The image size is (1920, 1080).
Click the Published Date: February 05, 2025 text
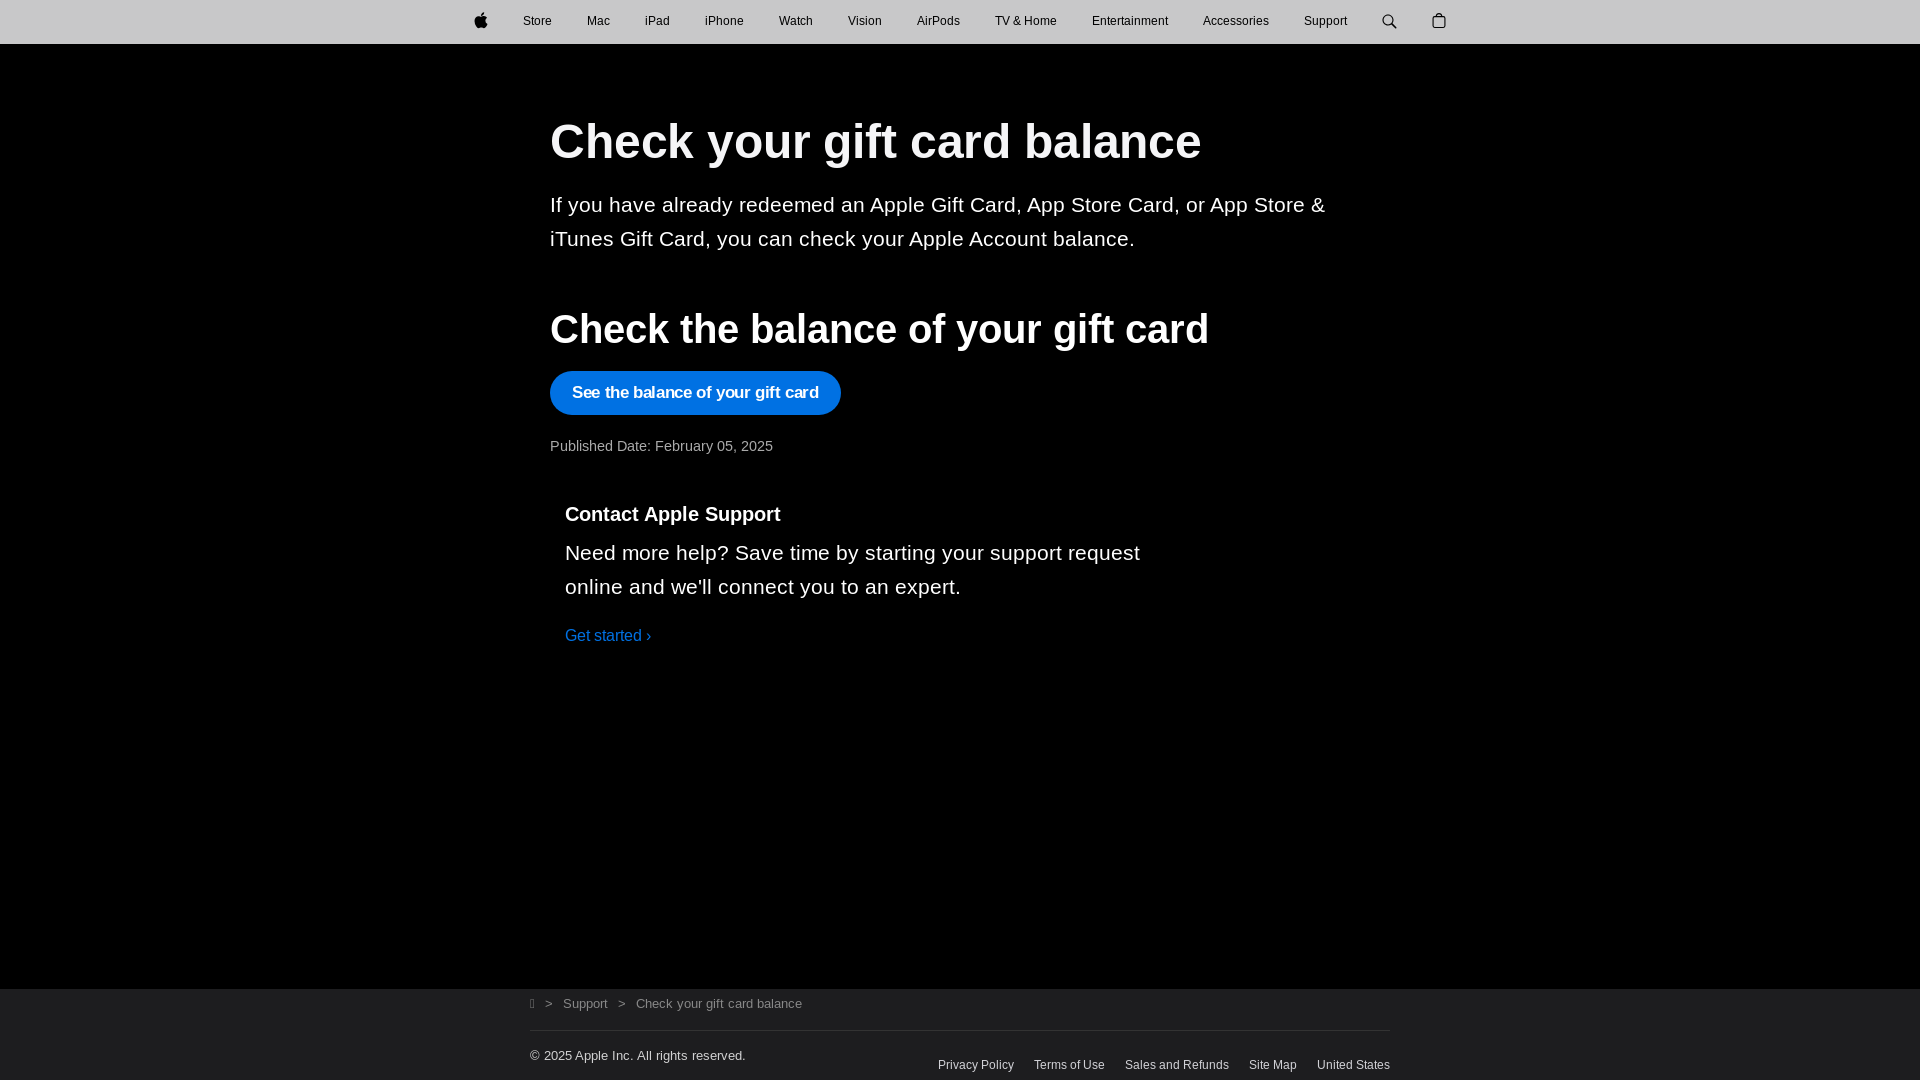(x=661, y=446)
